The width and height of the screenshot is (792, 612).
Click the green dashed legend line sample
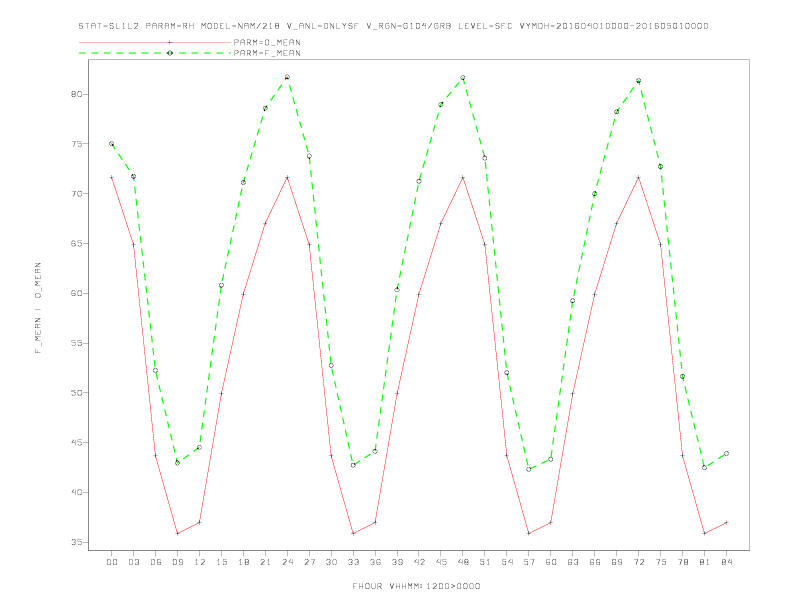pyautogui.click(x=155, y=53)
